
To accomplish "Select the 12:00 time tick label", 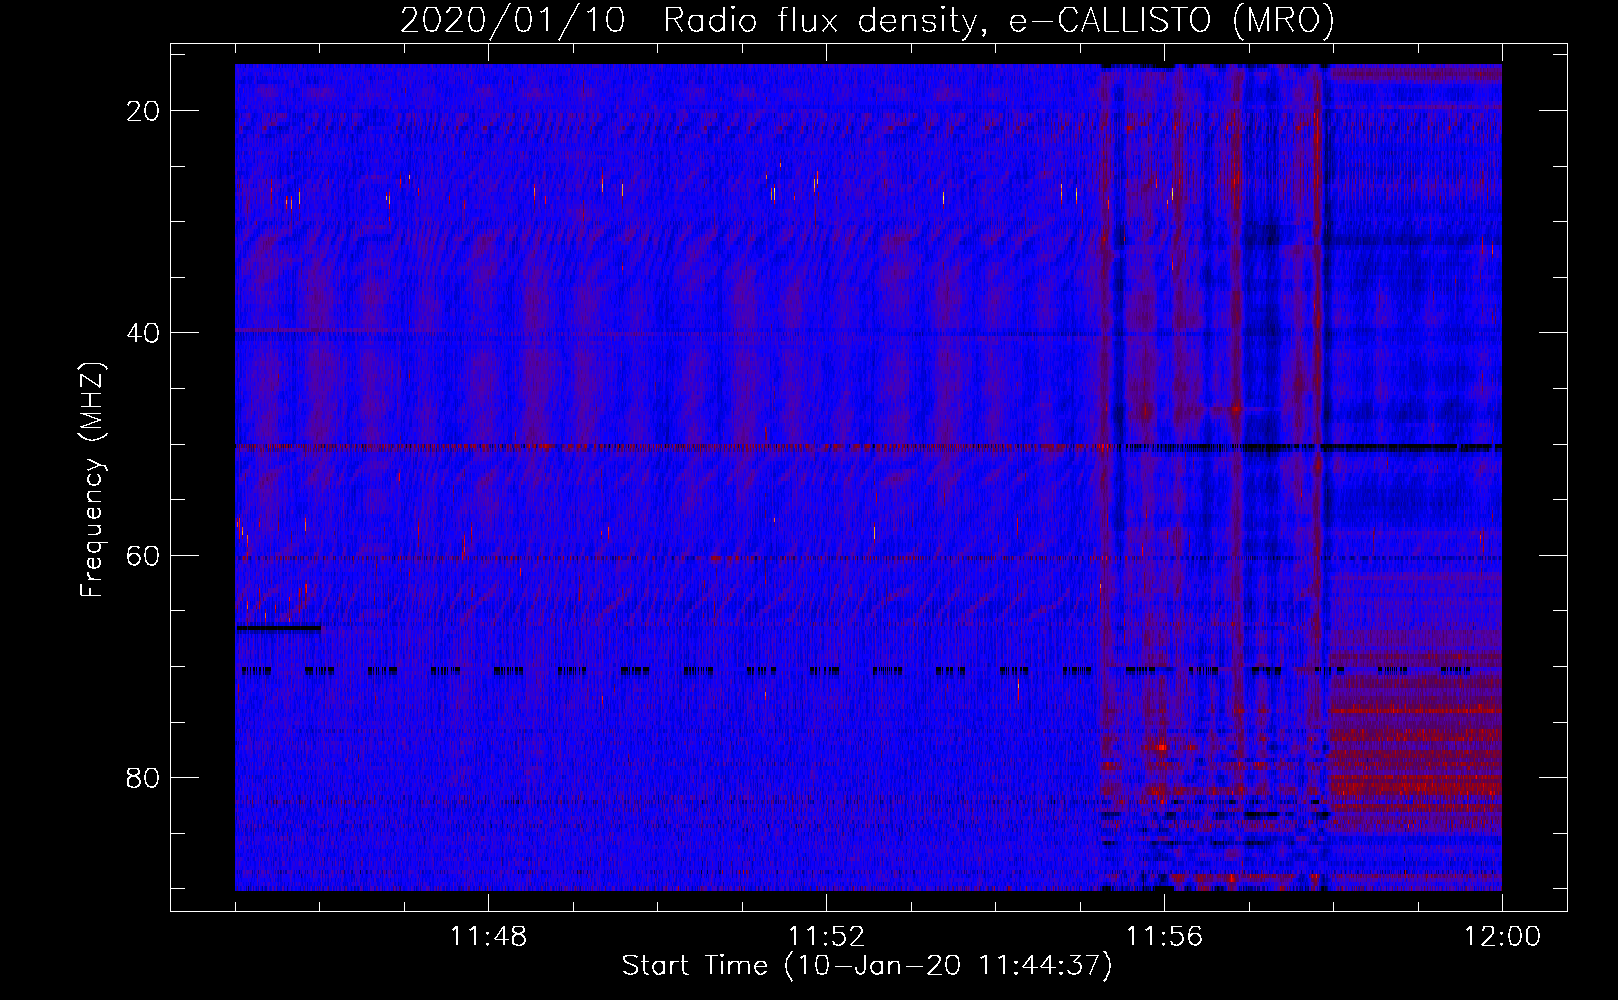I will (x=1502, y=937).
